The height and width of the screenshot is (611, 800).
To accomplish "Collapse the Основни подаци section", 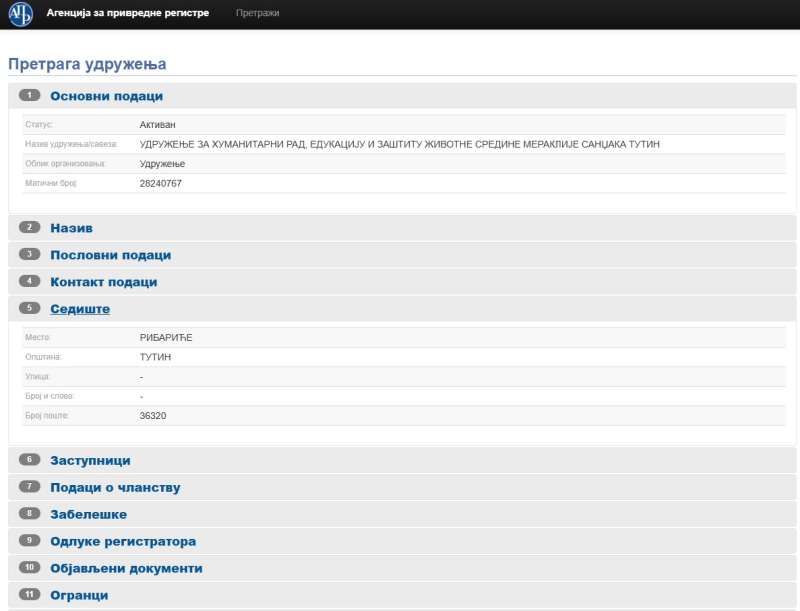I will [x=106, y=96].
